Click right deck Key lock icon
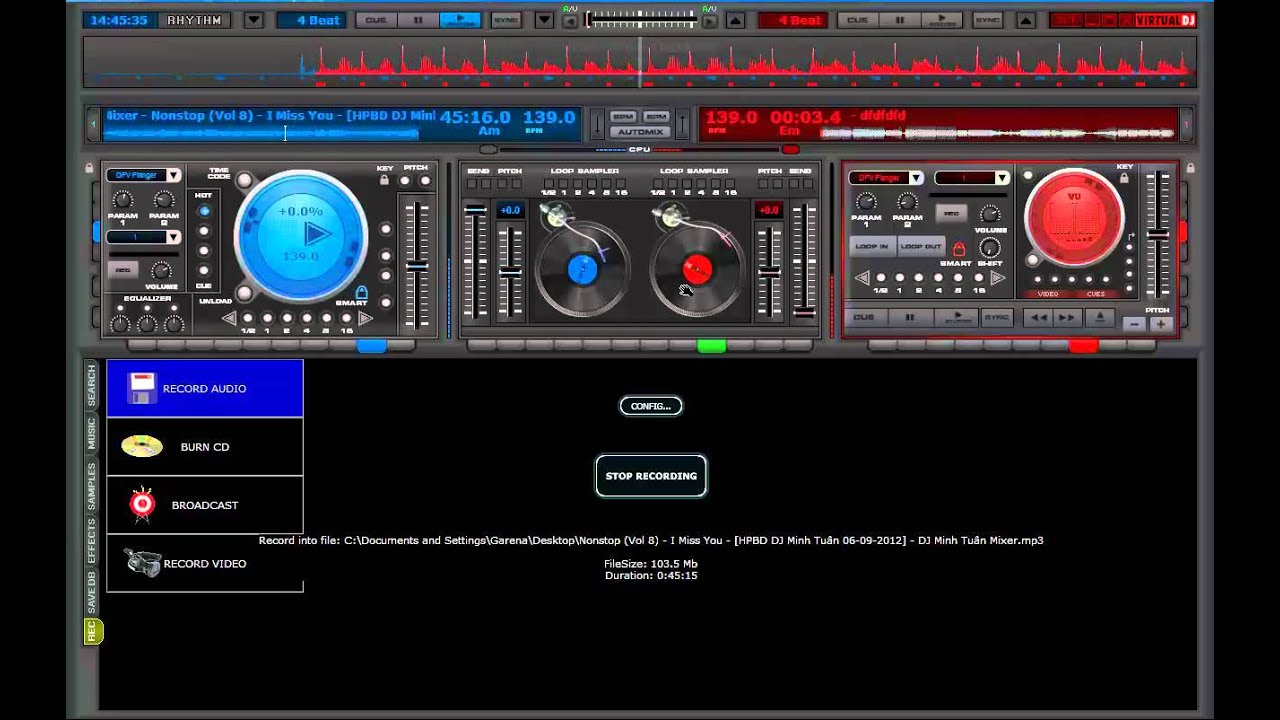This screenshot has width=1280, height=720. click(1124, 178)
